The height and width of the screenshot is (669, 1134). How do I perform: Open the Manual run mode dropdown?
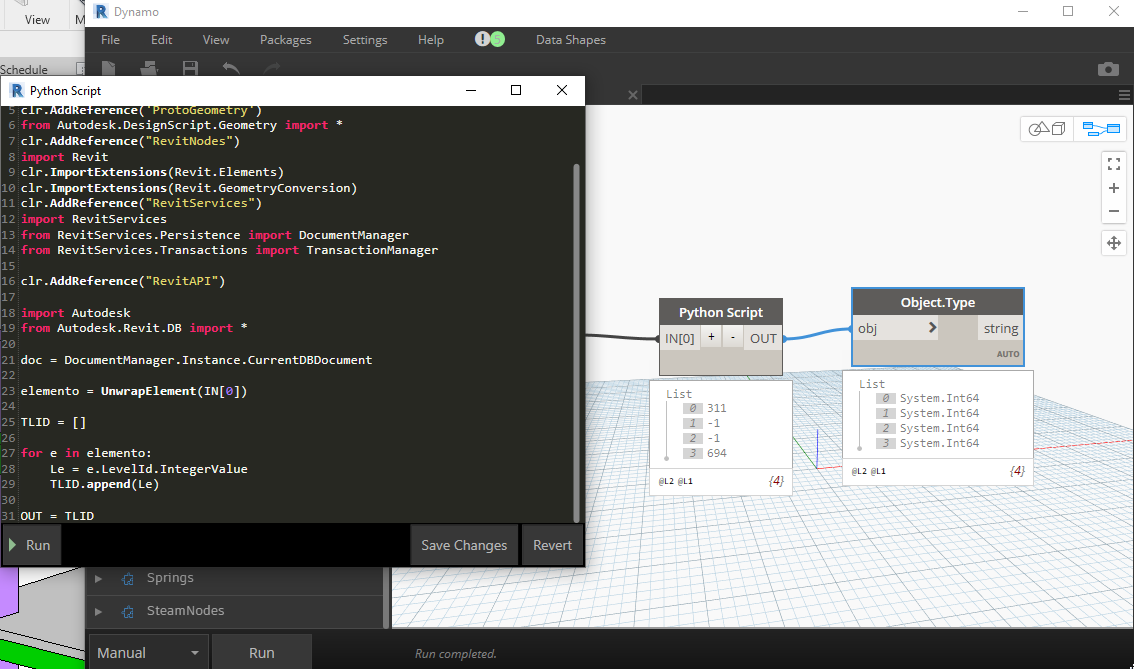tap(148, 652)
